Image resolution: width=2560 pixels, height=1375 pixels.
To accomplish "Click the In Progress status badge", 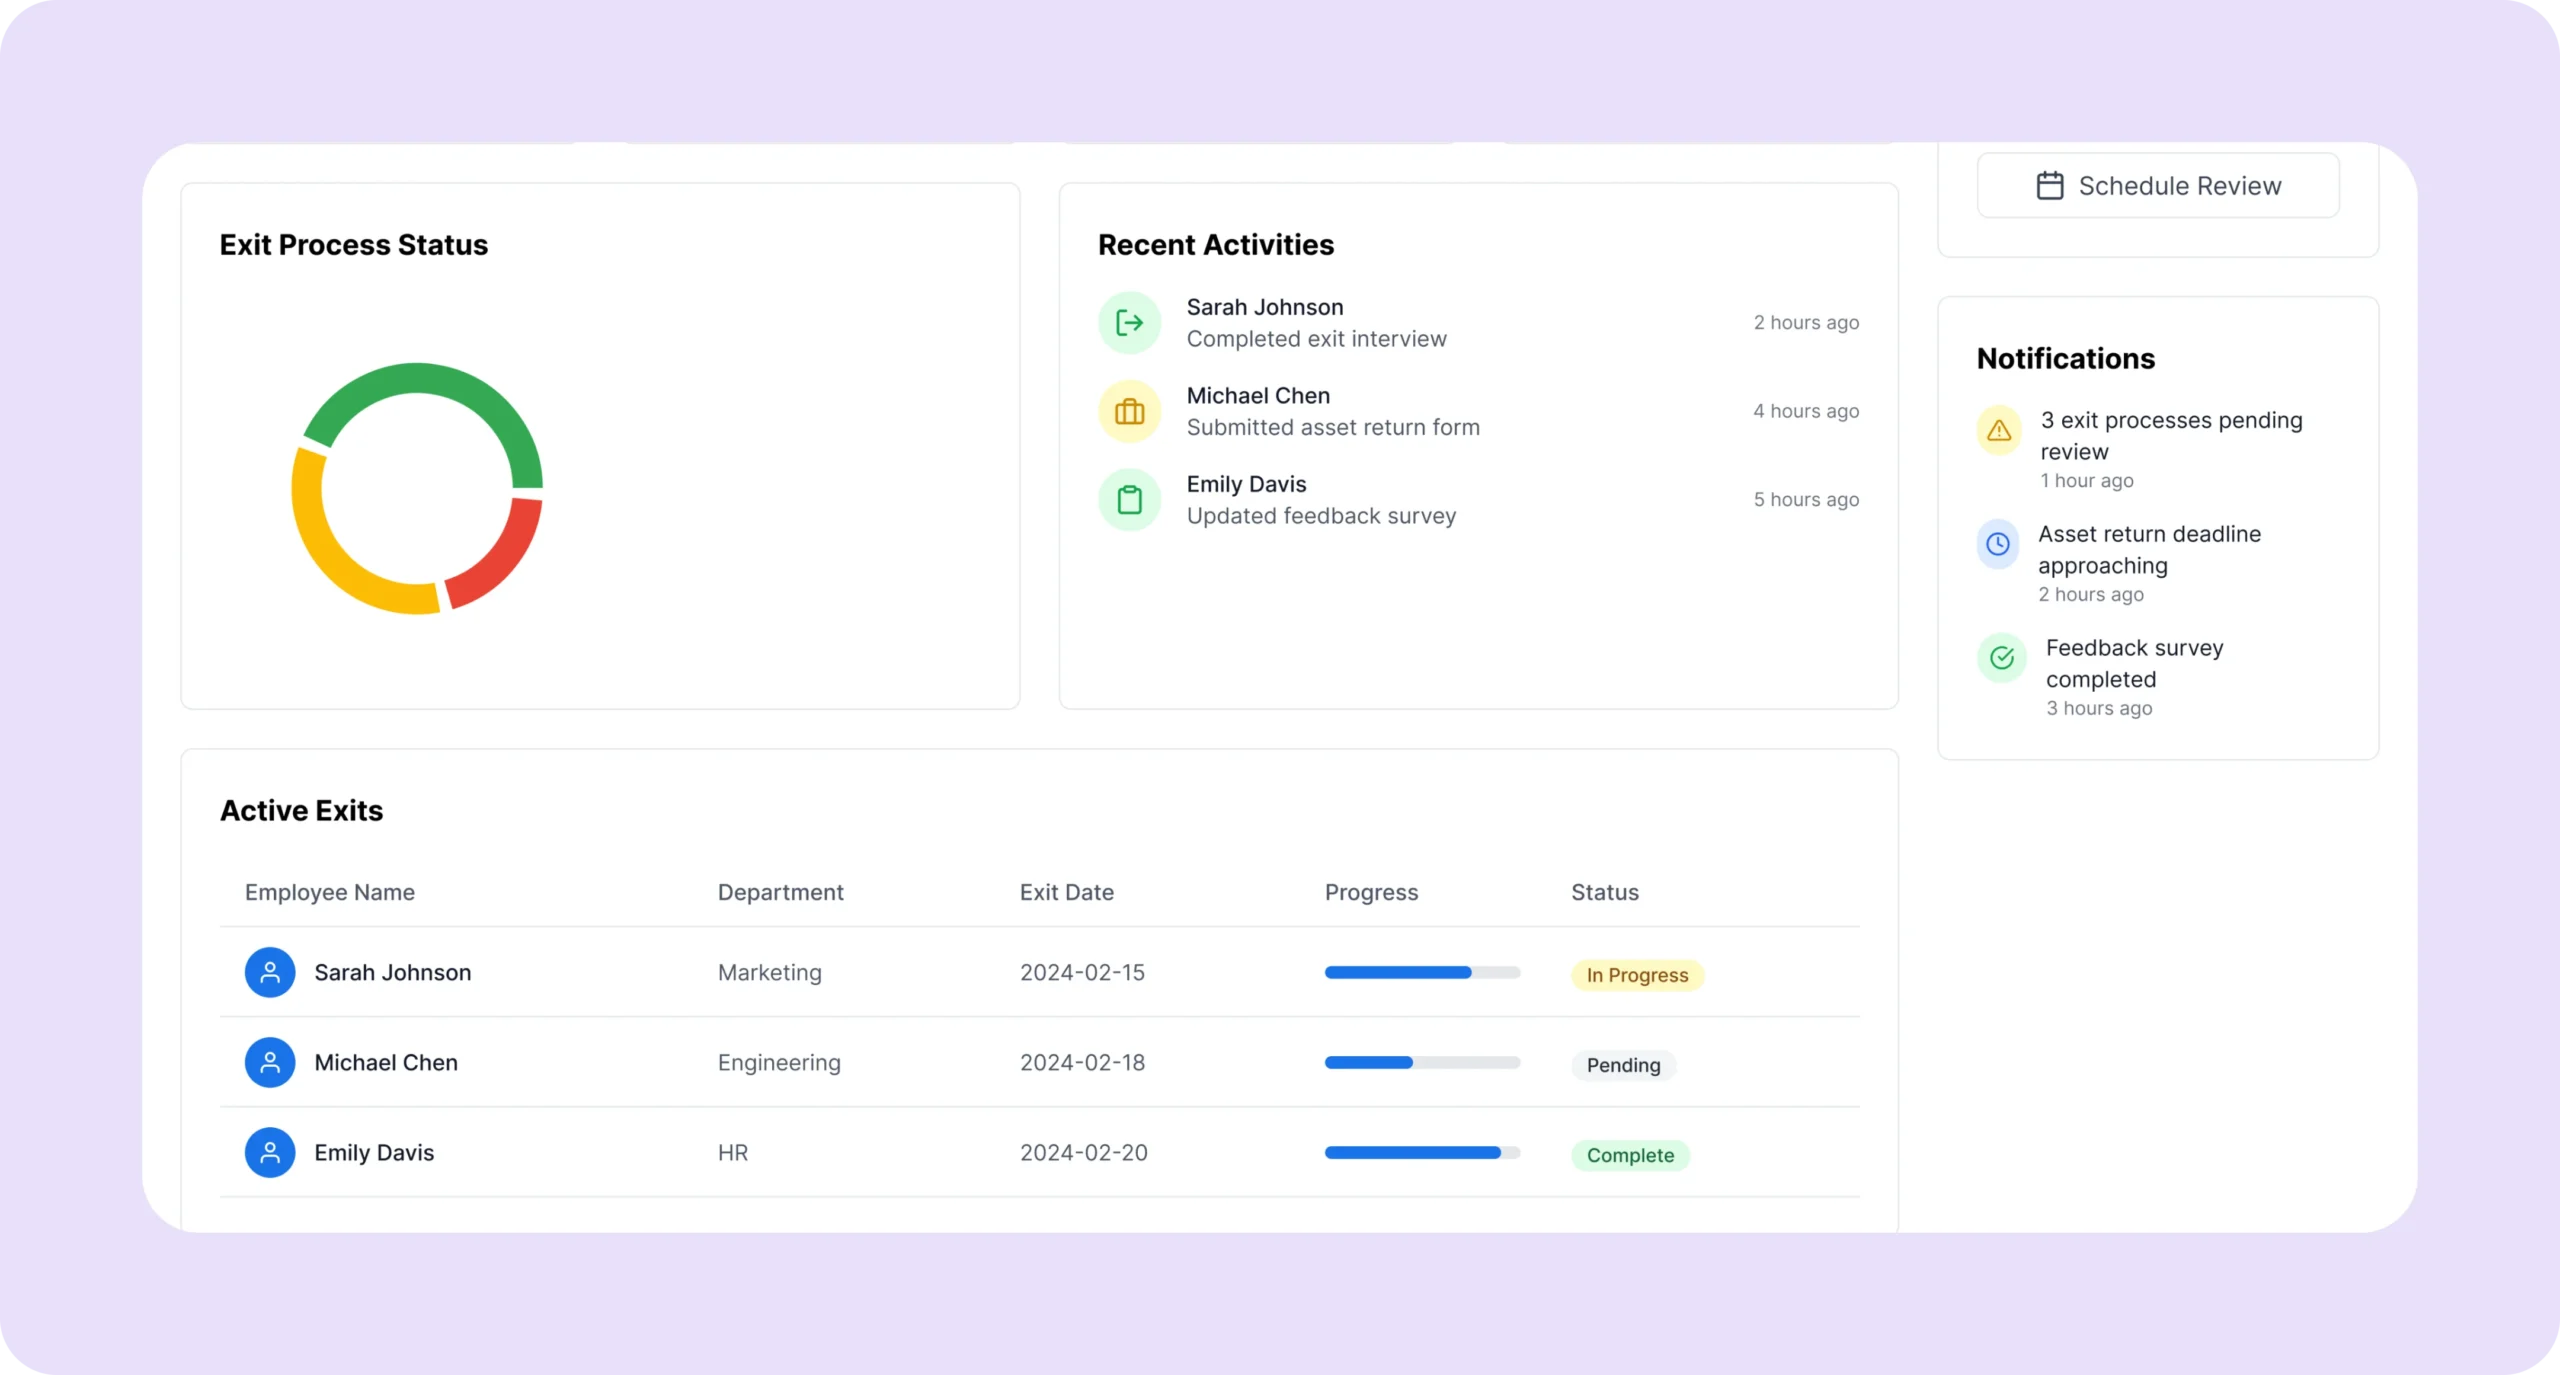I will [x=1636, y=975].
